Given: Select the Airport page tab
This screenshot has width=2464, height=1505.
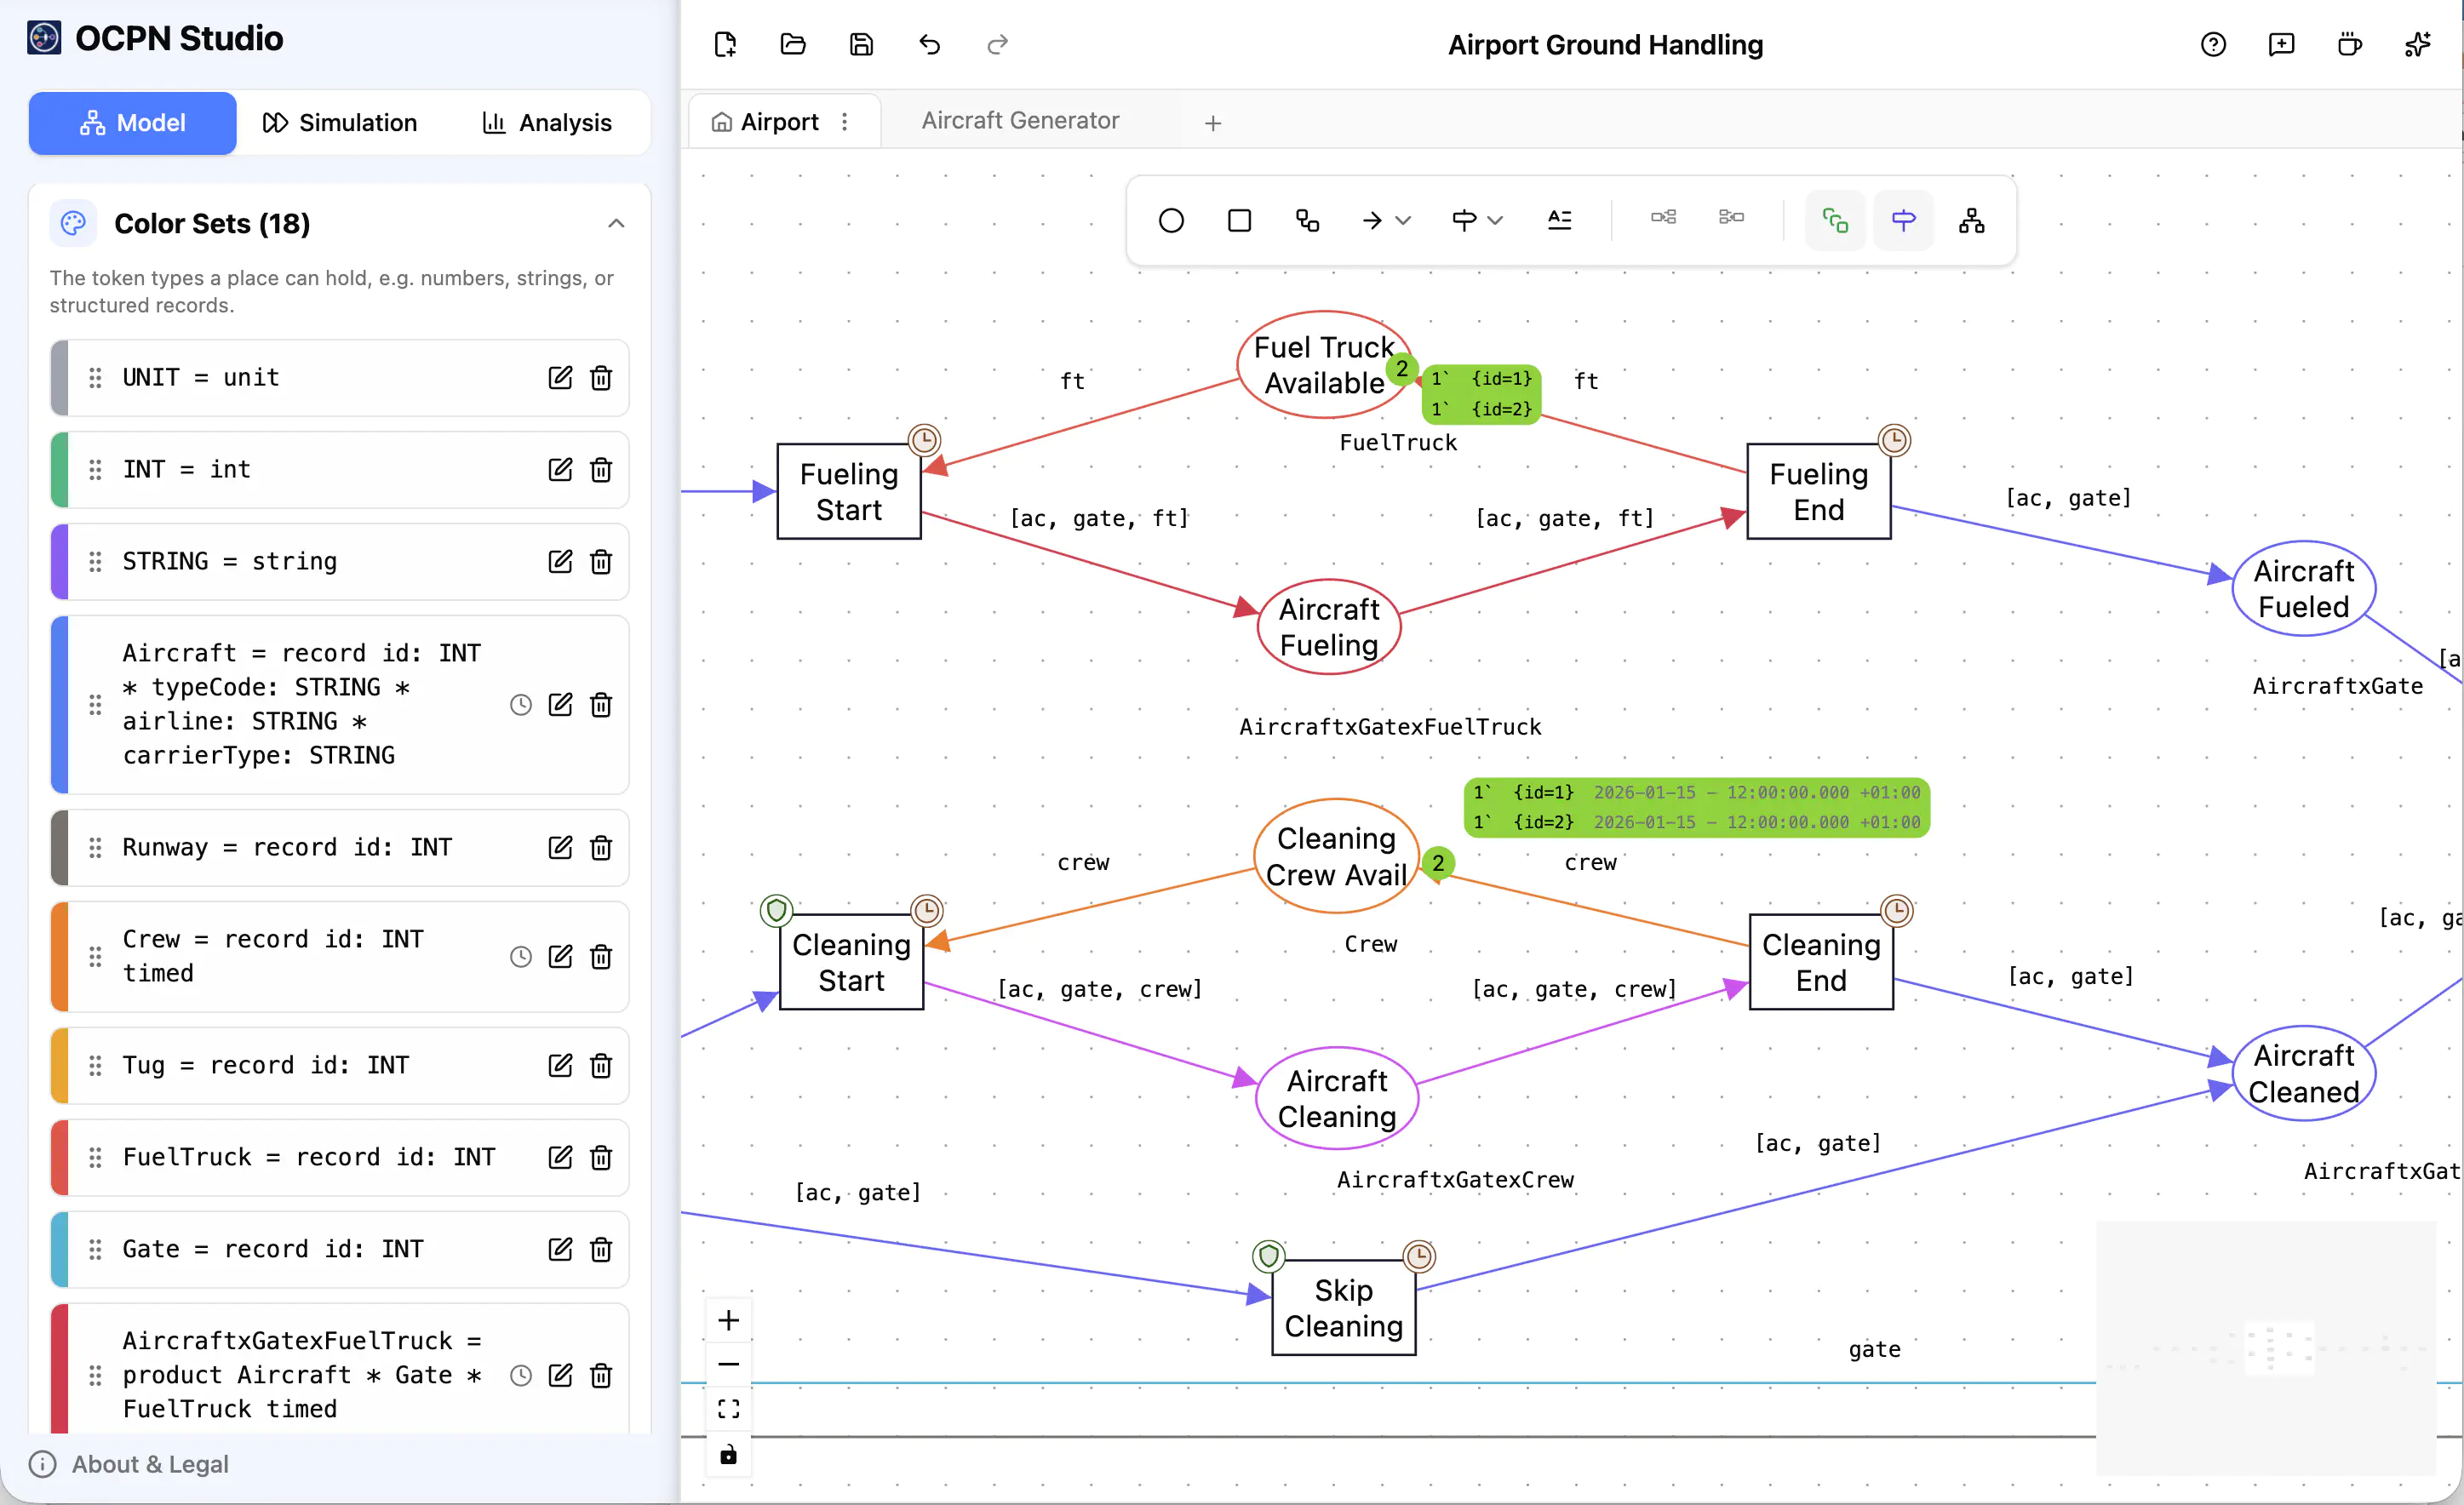Looking at the screenshot, I should [779, 121].
